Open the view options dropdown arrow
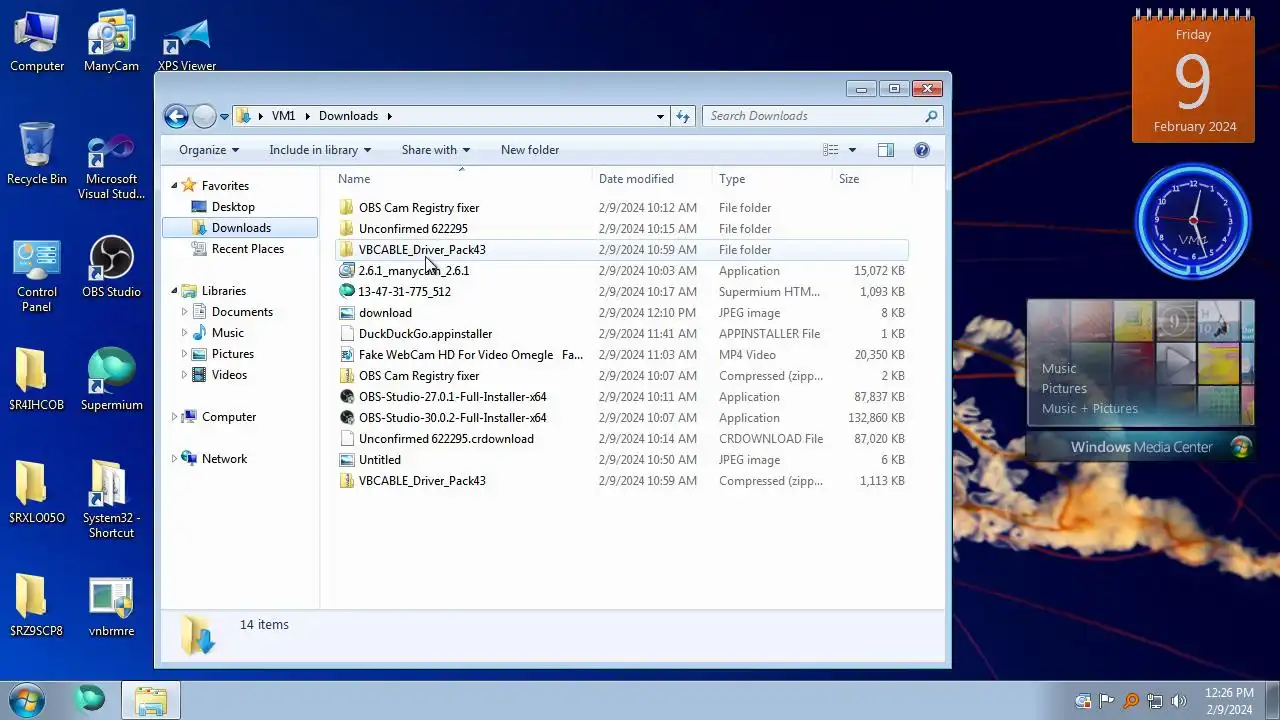 tap(852, 150)
